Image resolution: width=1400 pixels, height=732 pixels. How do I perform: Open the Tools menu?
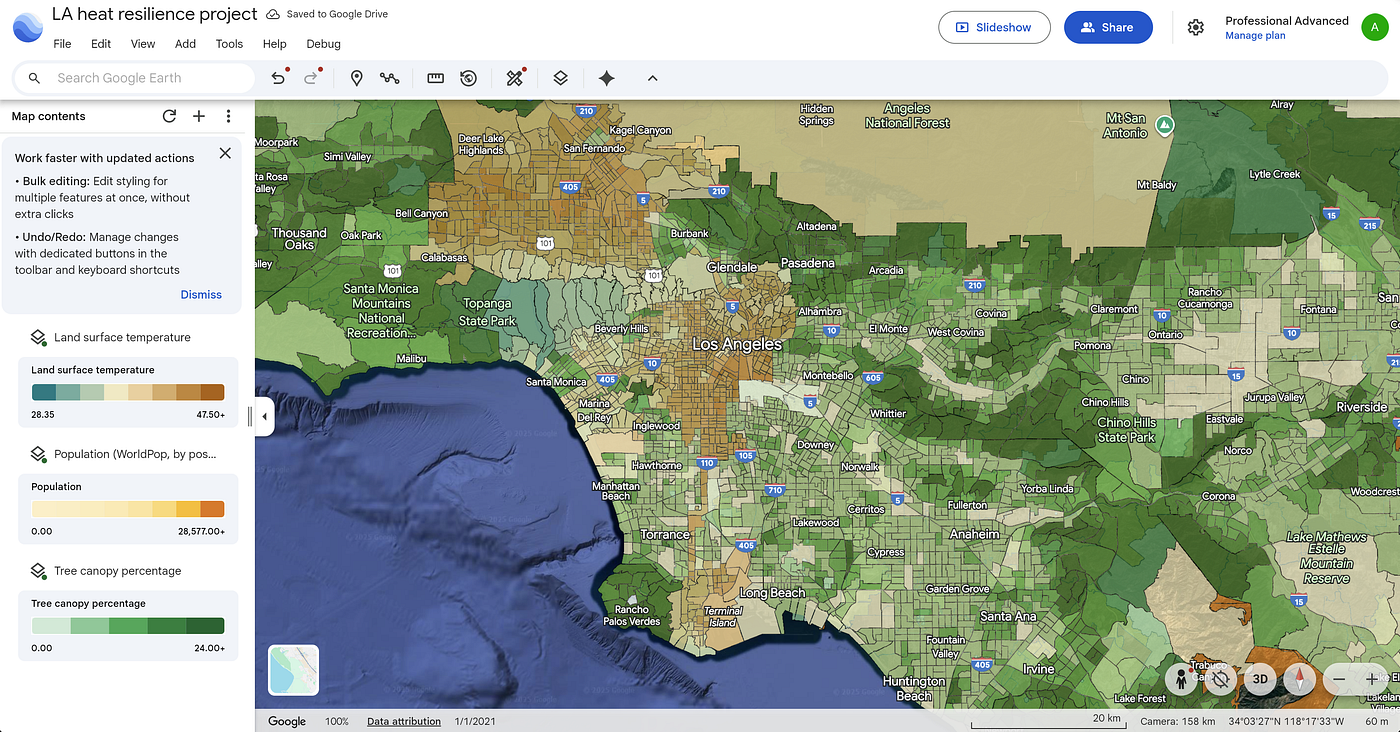[229, 44]
